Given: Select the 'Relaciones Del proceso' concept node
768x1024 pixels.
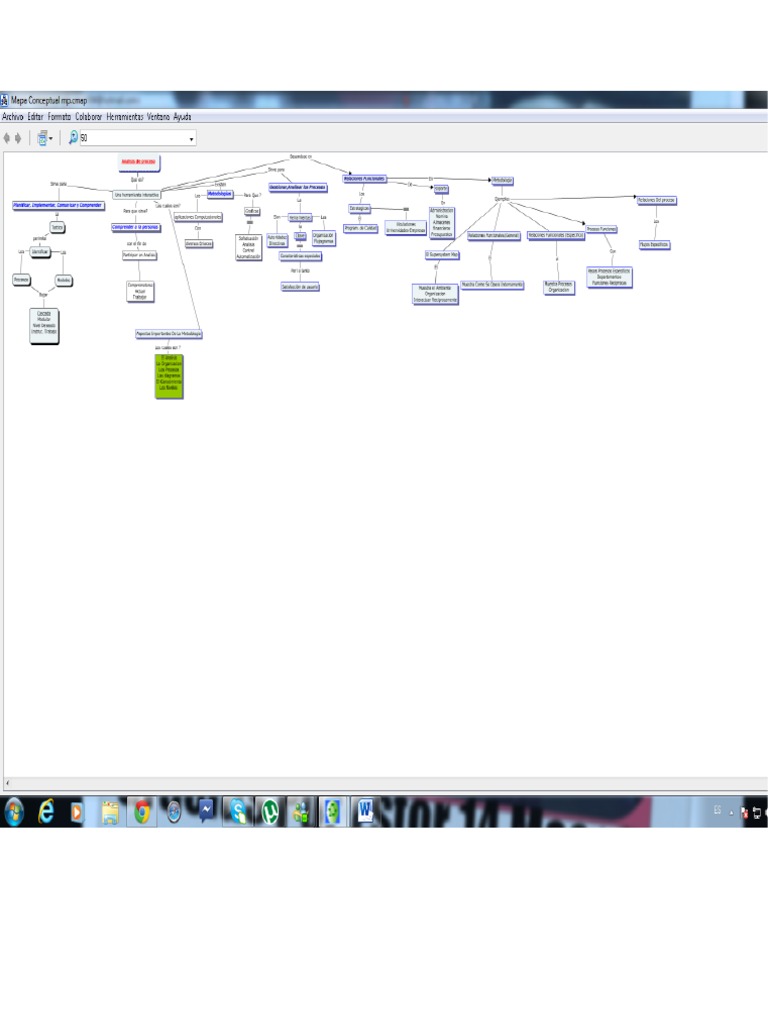Looking at the screenshot, I should [656, 200].
